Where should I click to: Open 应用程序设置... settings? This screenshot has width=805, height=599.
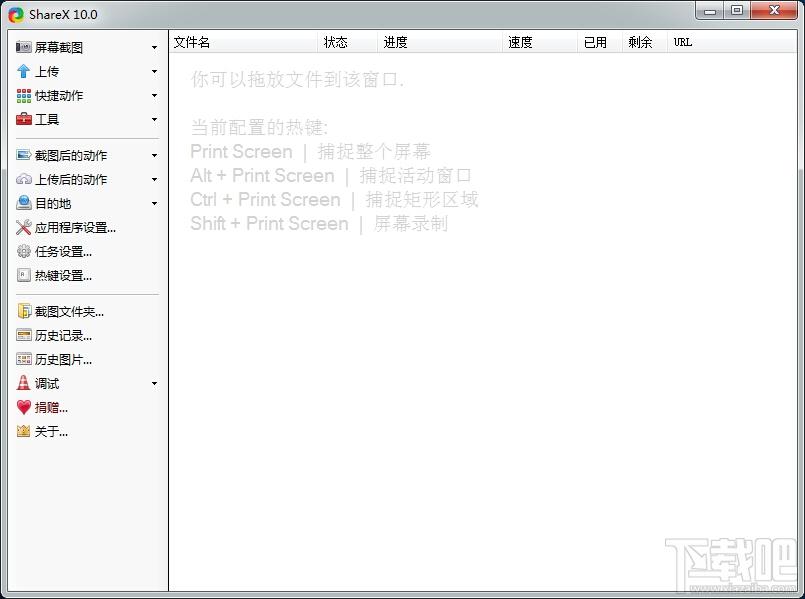coord(75,228)
